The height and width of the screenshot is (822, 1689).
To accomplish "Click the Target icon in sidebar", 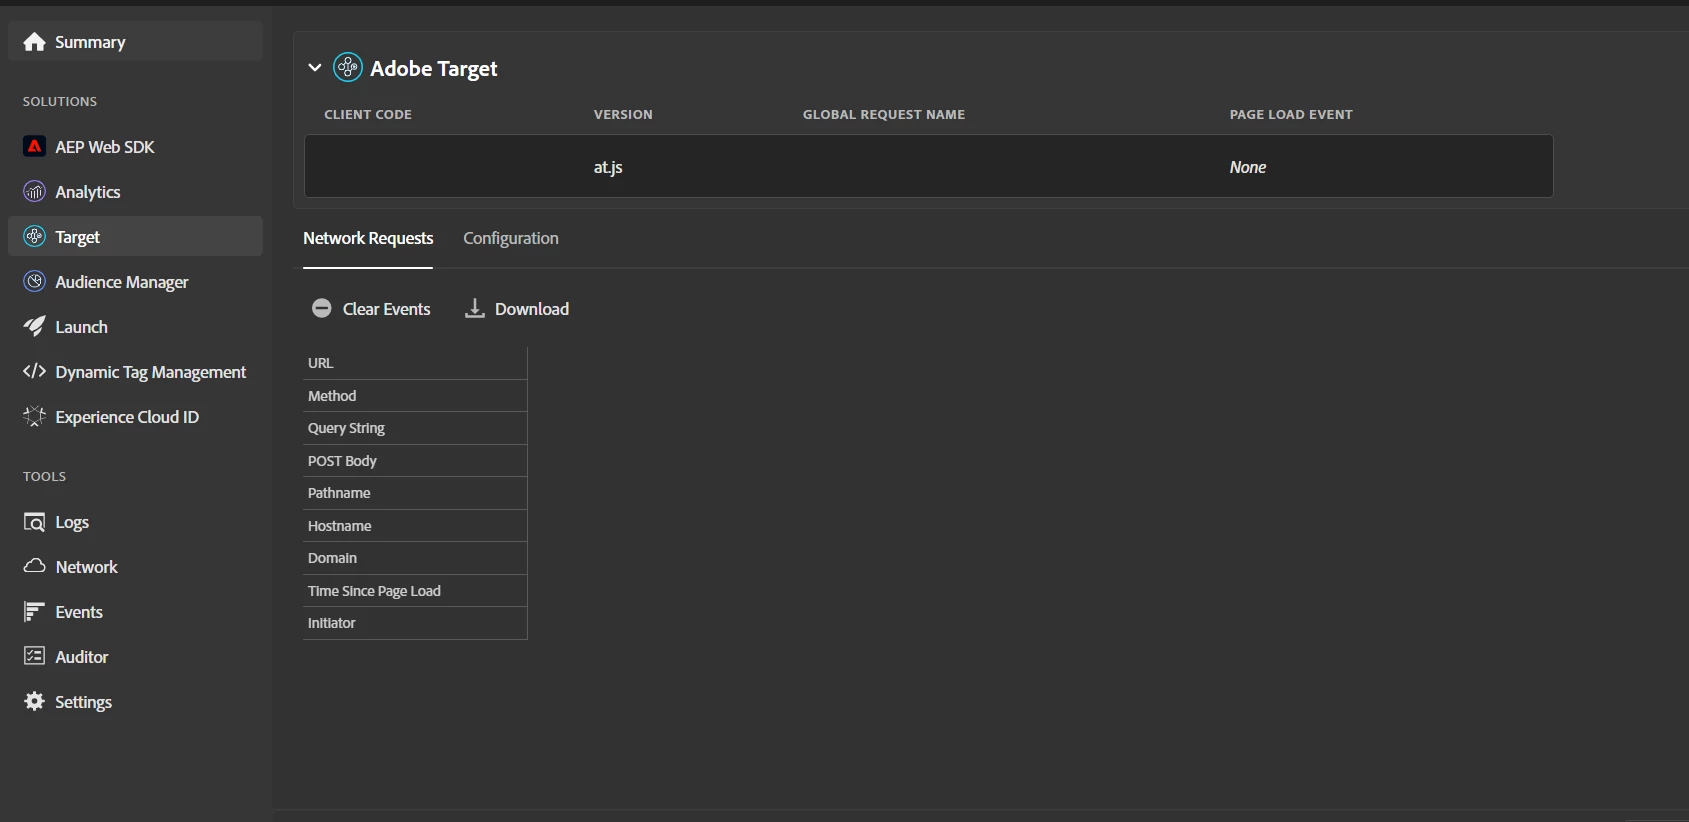I will pyautogui.click(x=35, y=237).
